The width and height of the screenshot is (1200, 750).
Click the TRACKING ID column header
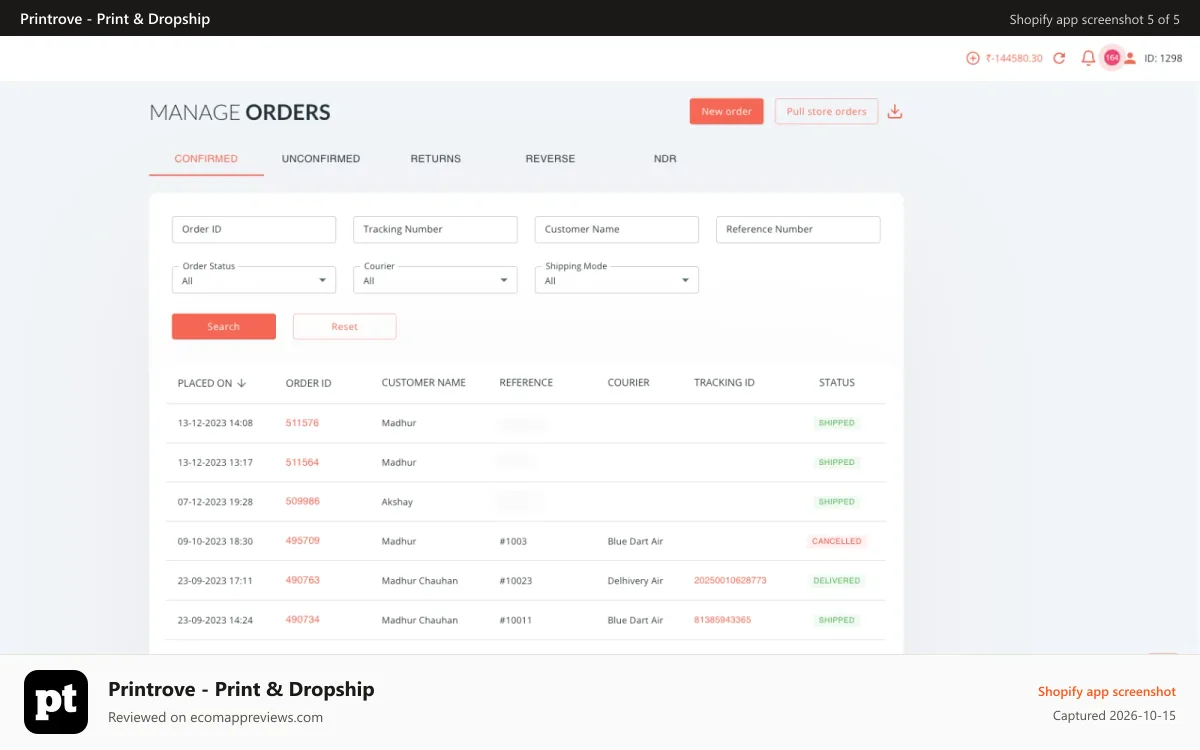click(x=724, y=383)
